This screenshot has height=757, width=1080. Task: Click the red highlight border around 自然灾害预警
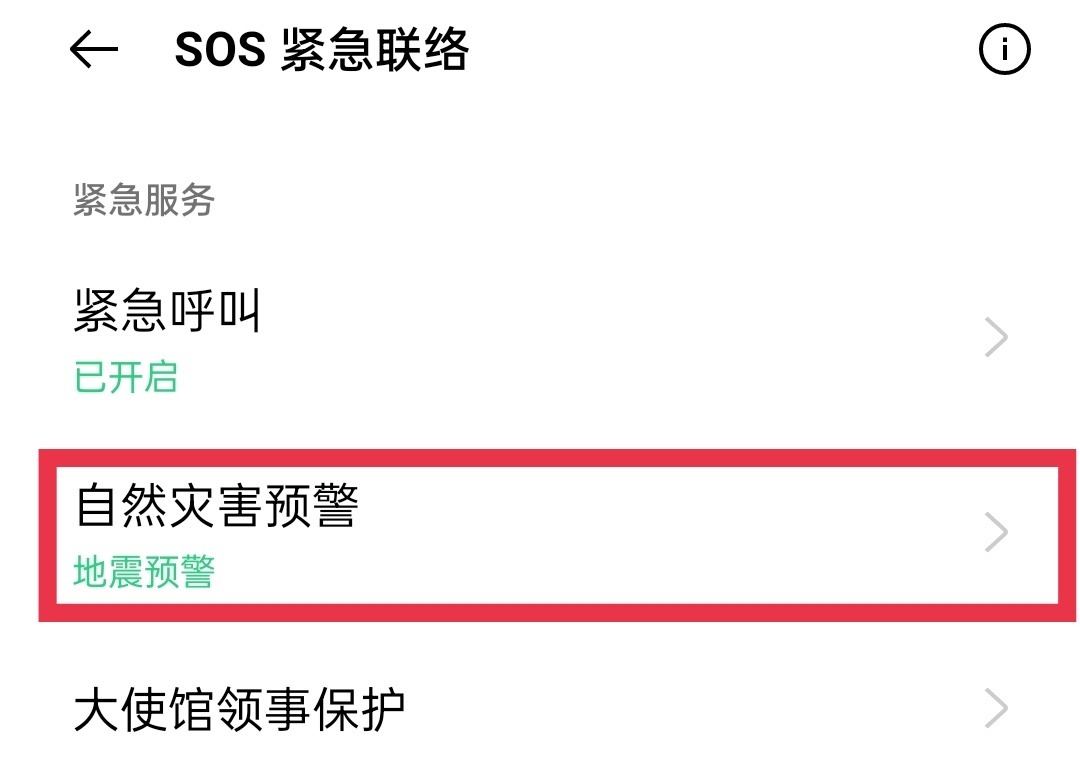(x=557, y=458)
